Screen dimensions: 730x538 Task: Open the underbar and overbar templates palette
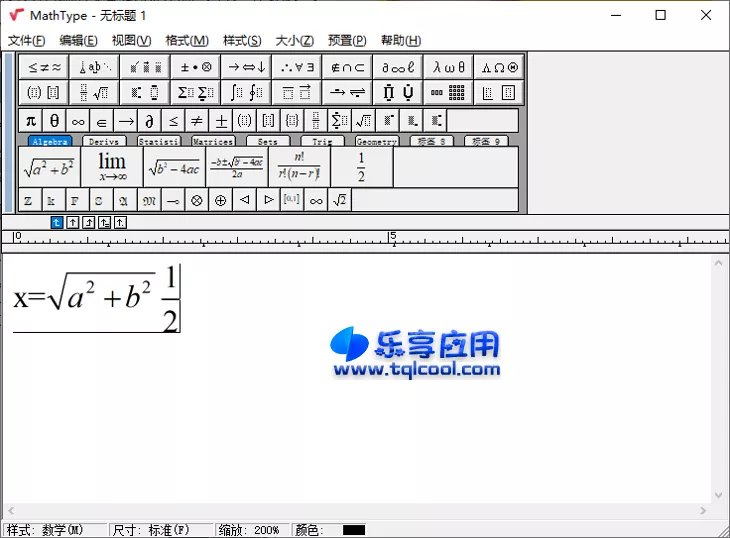pos(297,92)
